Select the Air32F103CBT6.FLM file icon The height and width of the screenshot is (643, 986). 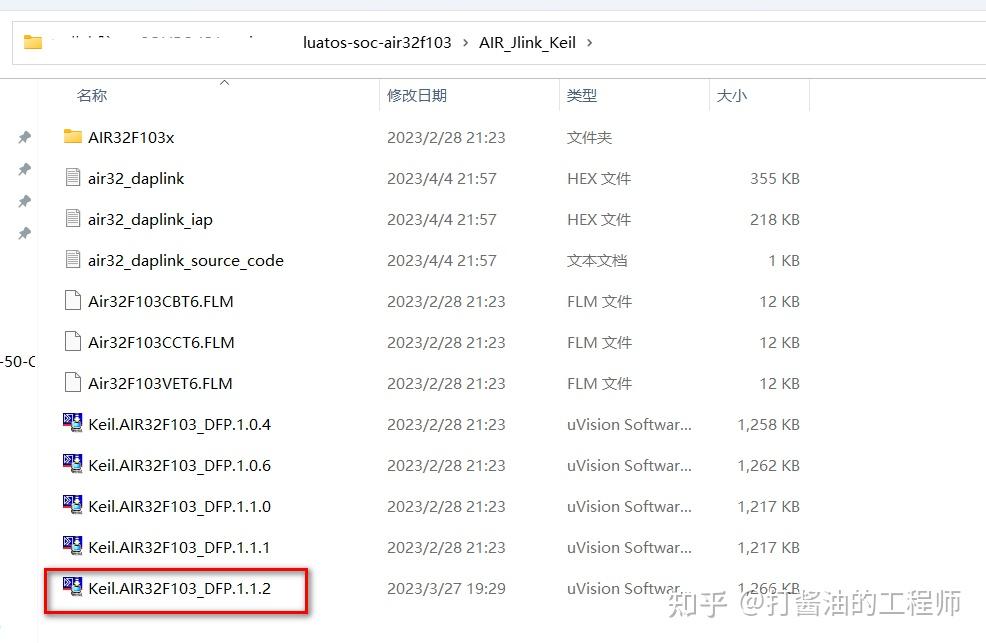pyautogui.click(x=73, y=300)
